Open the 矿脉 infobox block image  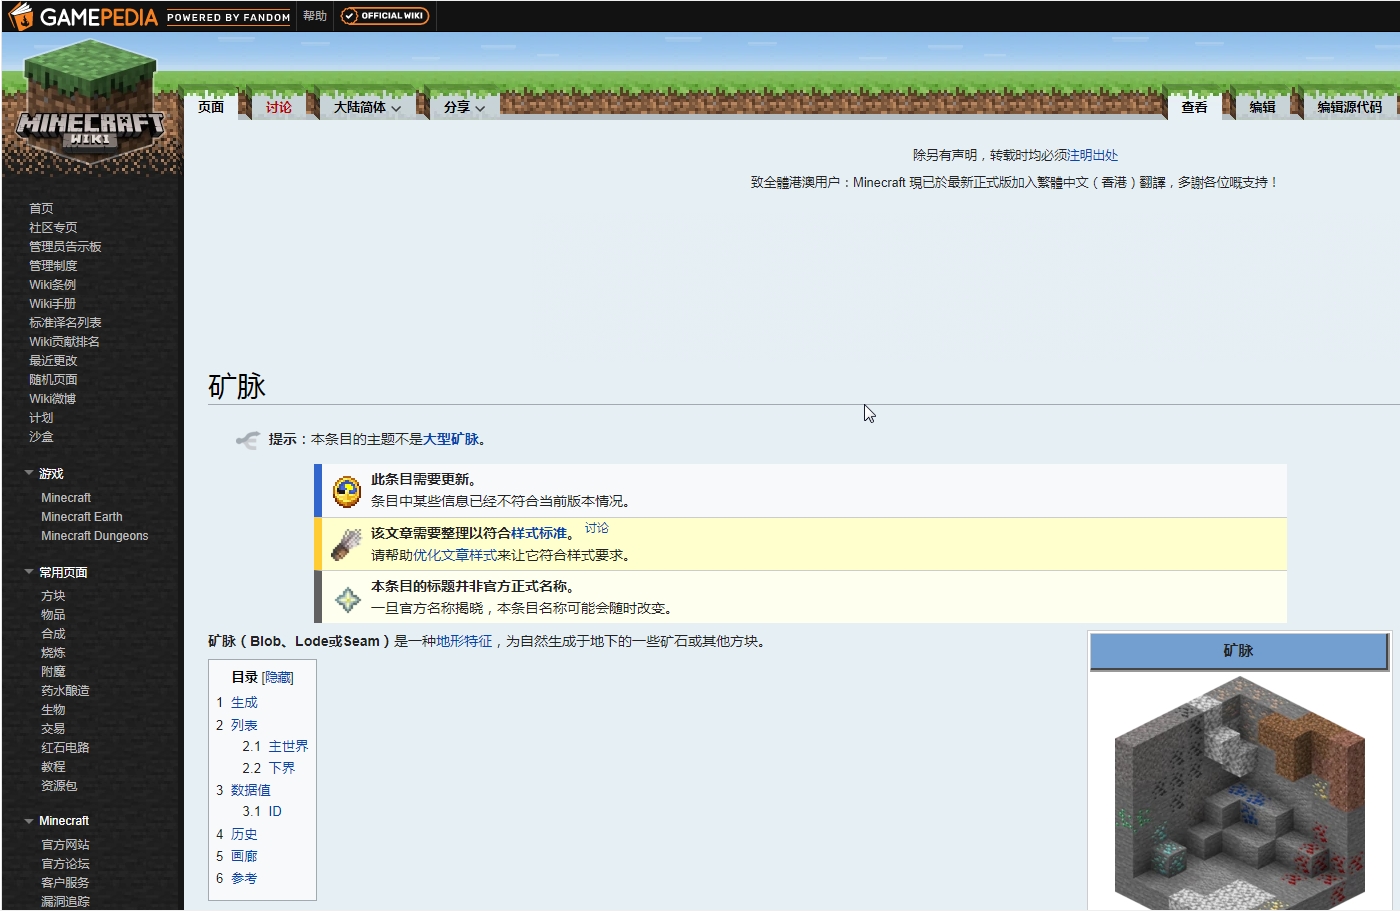tap(1240, 792)
